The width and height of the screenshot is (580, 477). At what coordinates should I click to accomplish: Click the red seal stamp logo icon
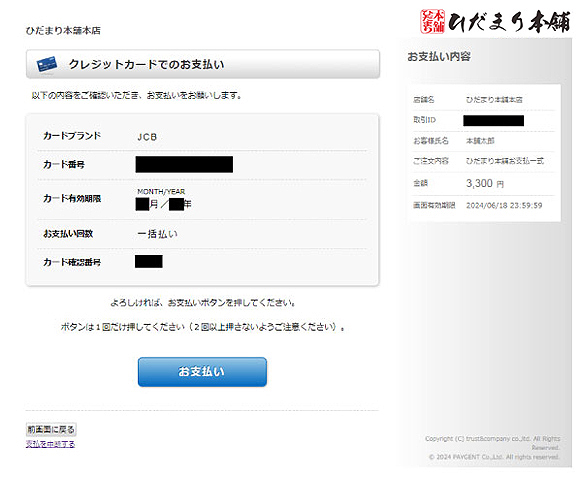point(432,22)
